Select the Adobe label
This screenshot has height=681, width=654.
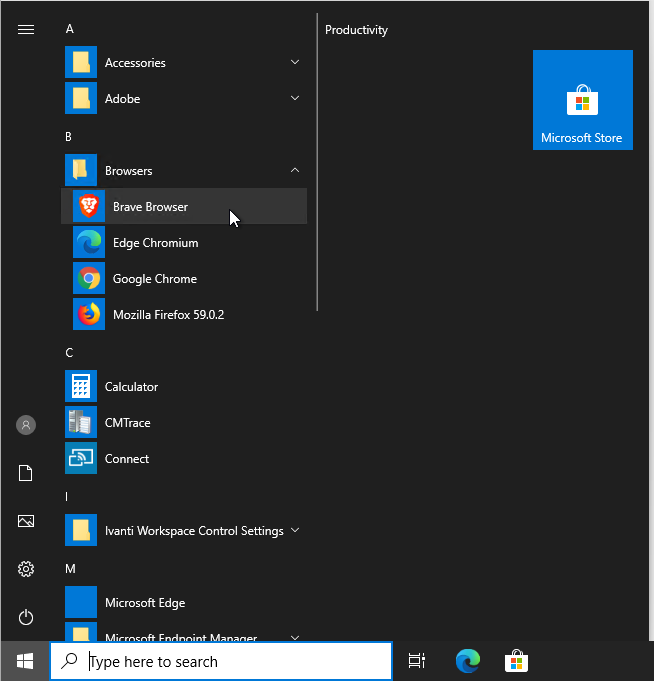click(x=122, y=99)
